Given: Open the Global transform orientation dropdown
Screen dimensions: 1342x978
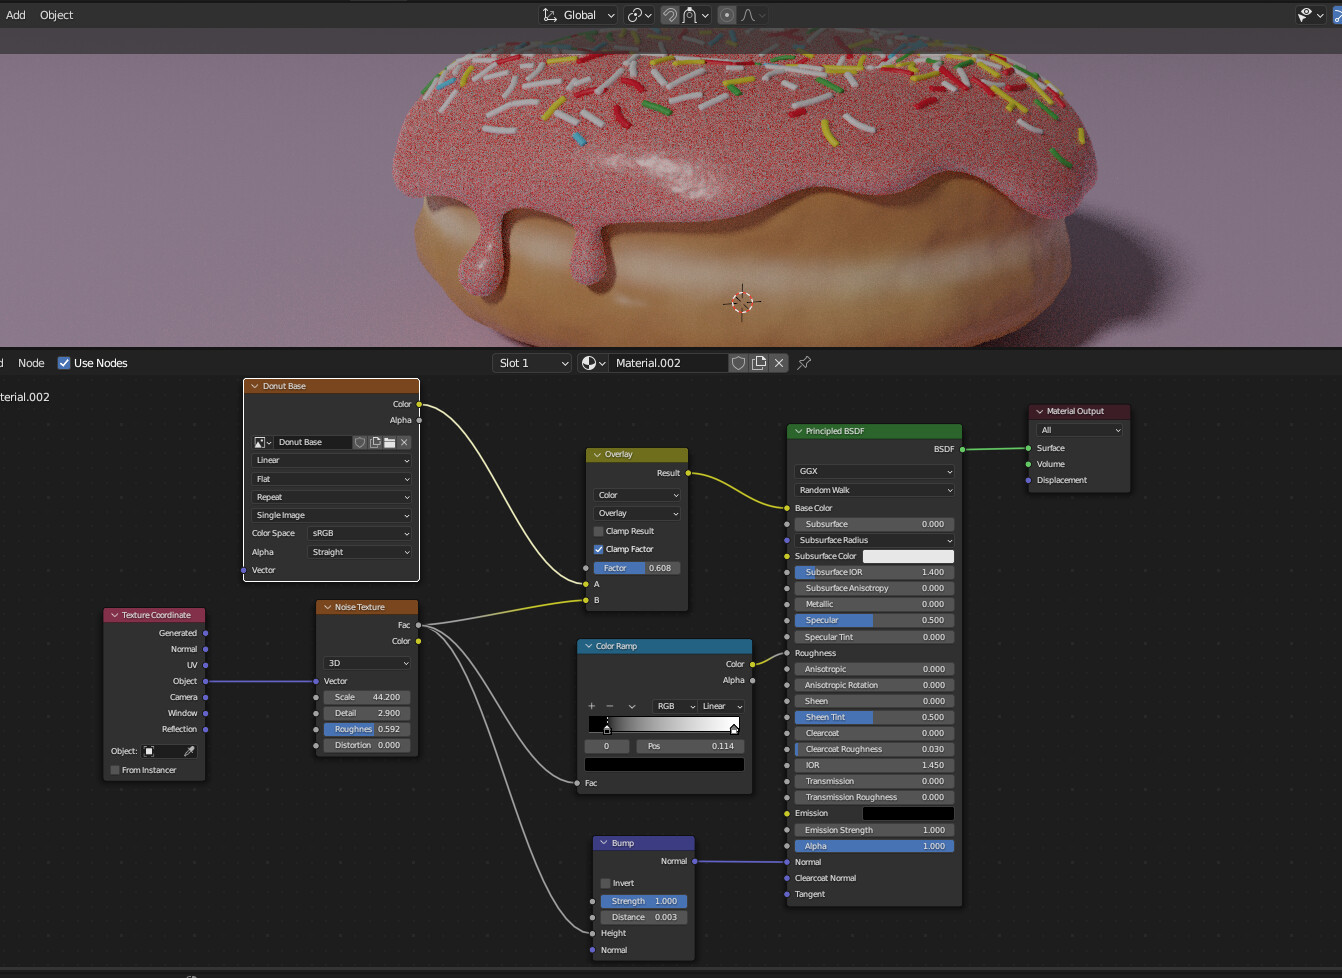Looking at the screenshot, I should pyautogui.click(x=578, y=15).
